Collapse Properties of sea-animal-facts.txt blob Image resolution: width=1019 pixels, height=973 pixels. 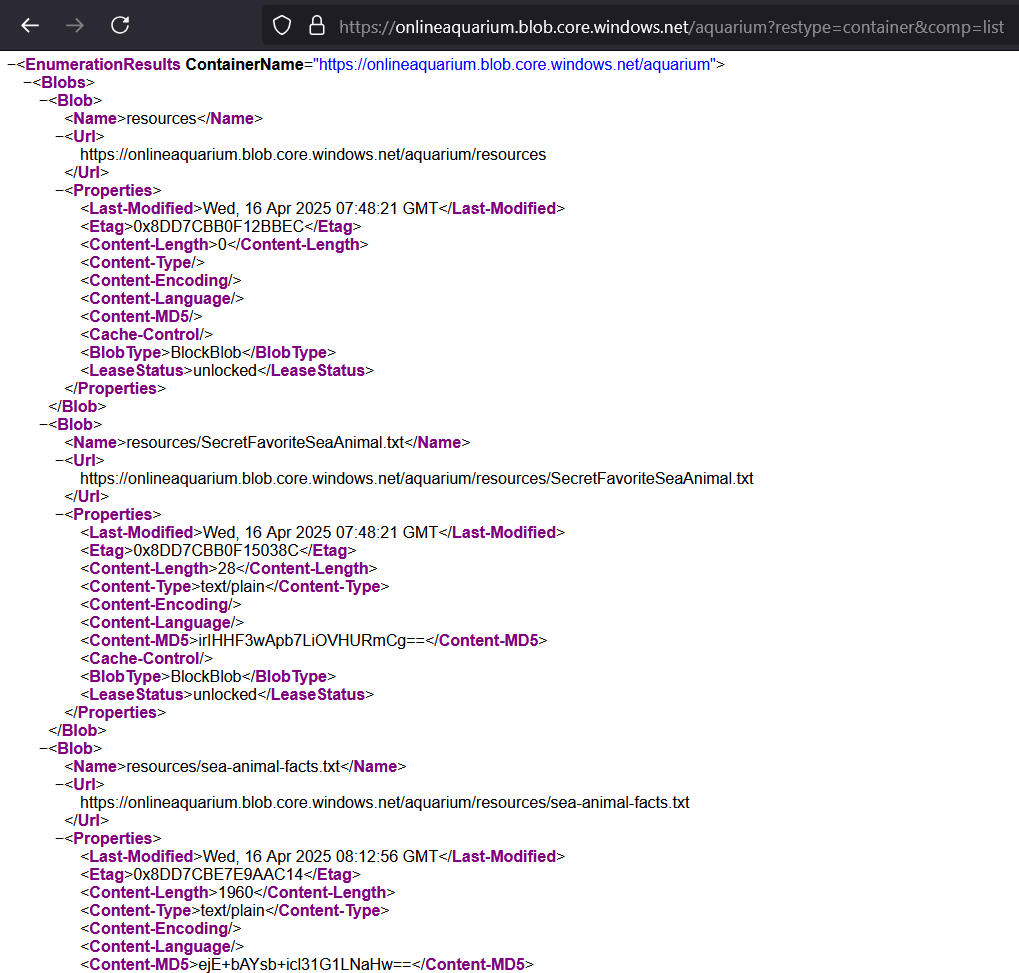[59, 839]
